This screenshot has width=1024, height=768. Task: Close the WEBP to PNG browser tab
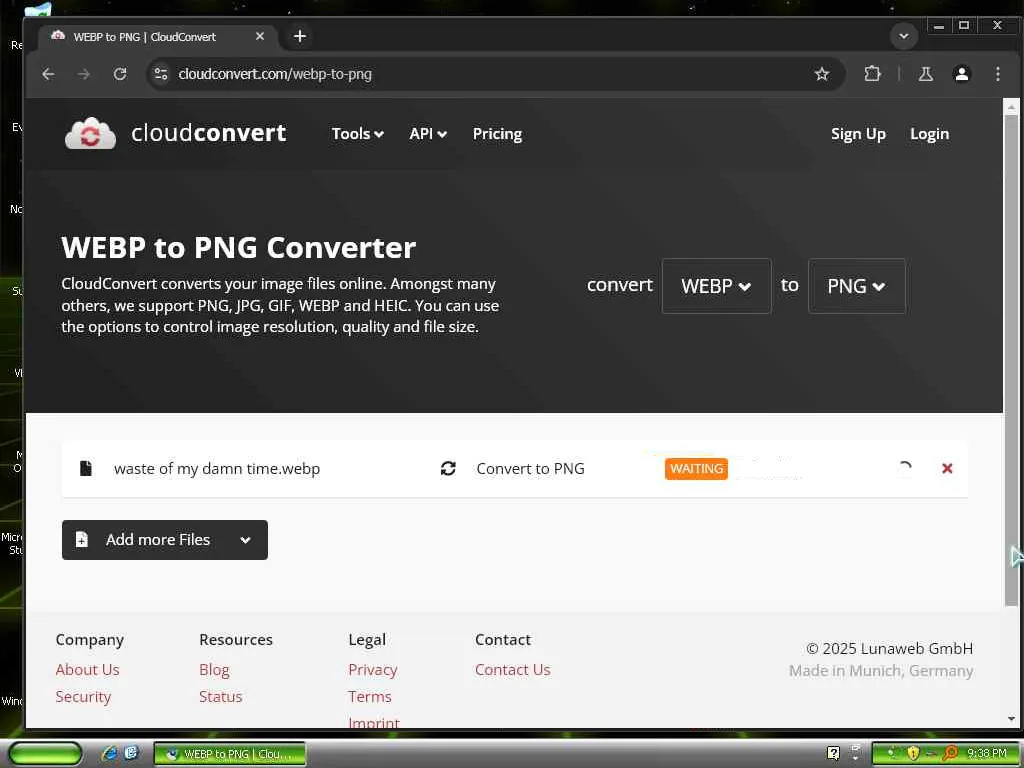click(260, 37)
